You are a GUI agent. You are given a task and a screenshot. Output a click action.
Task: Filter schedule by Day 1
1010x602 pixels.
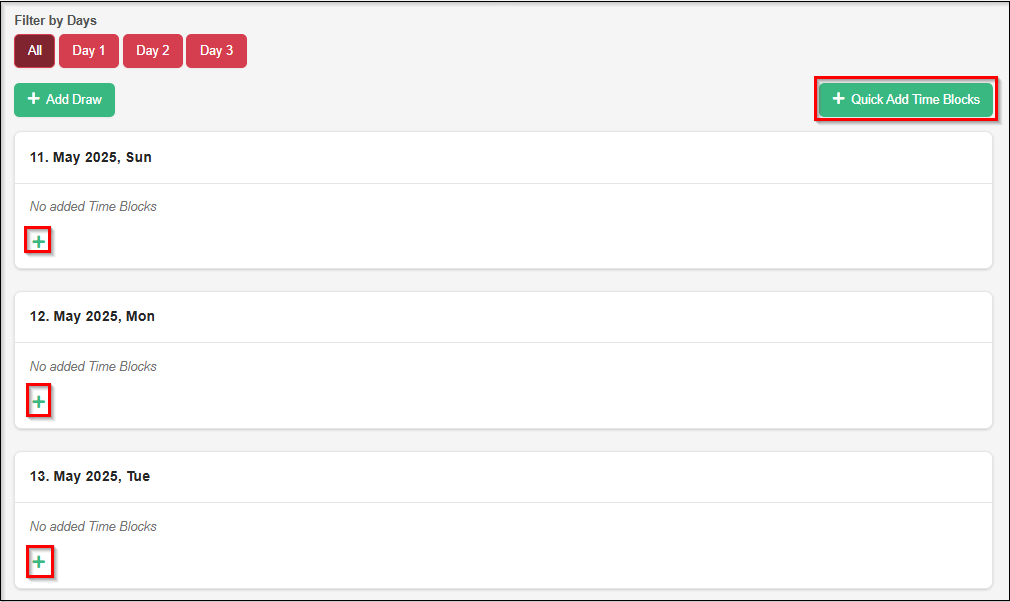[x=89, y=51]
